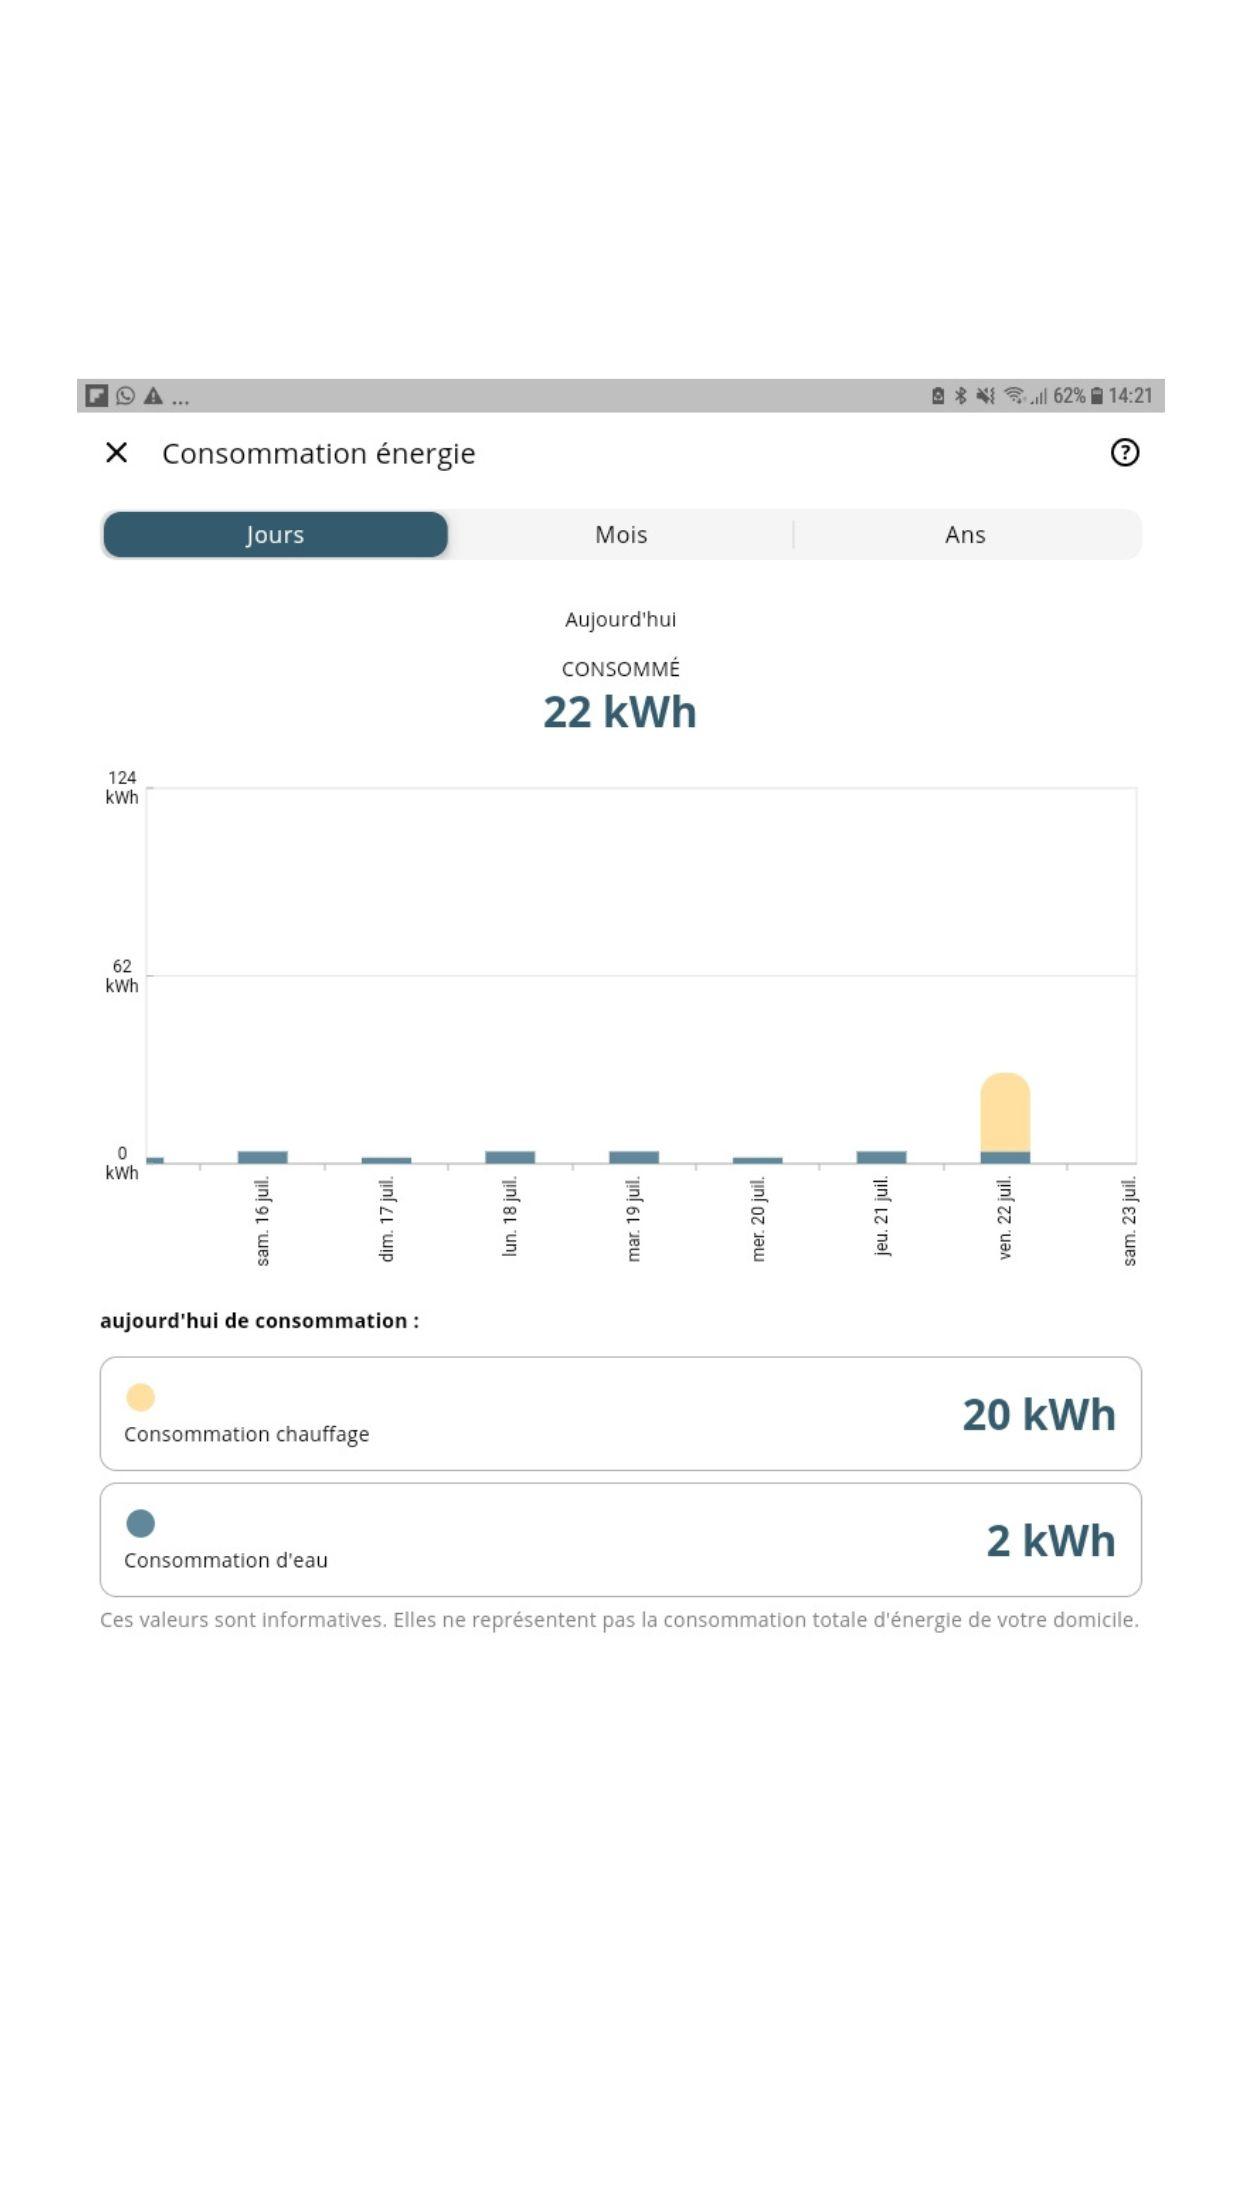Switch to the Jours tab

tap(275, 535)
